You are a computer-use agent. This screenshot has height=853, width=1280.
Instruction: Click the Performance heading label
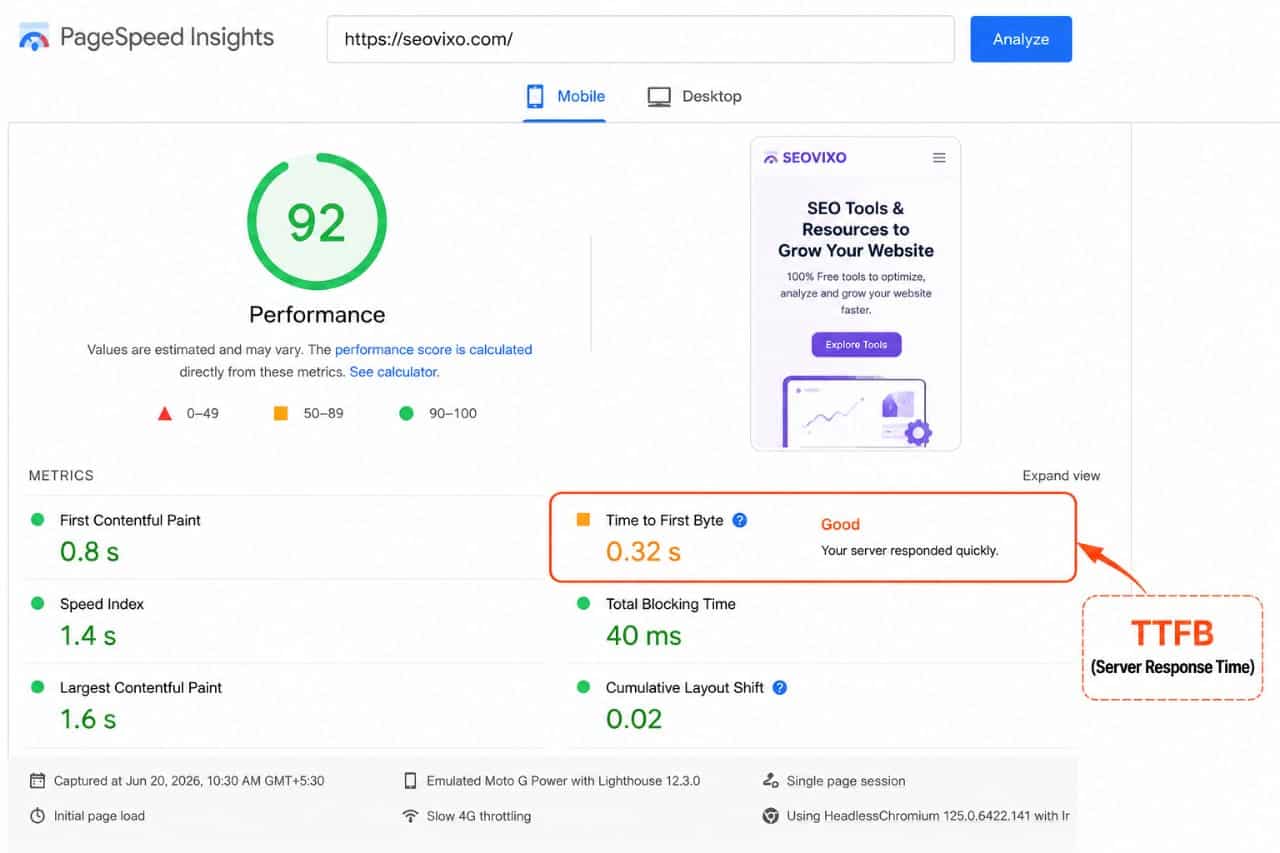coord(317,315)
